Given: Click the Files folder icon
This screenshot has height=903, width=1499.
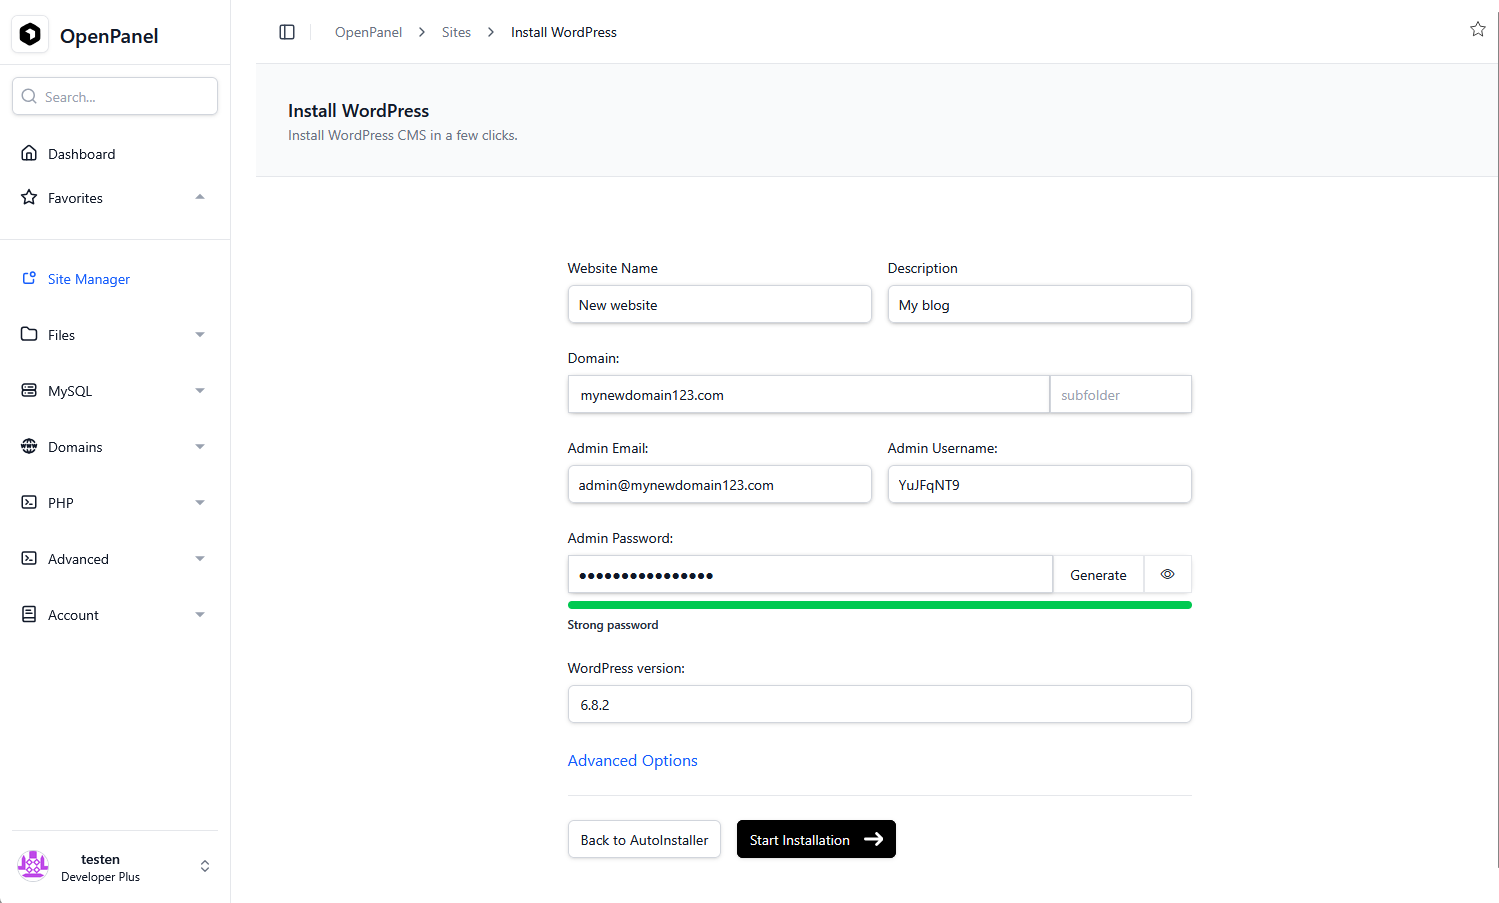Looking at the screenshot, I should pos(29,334).
